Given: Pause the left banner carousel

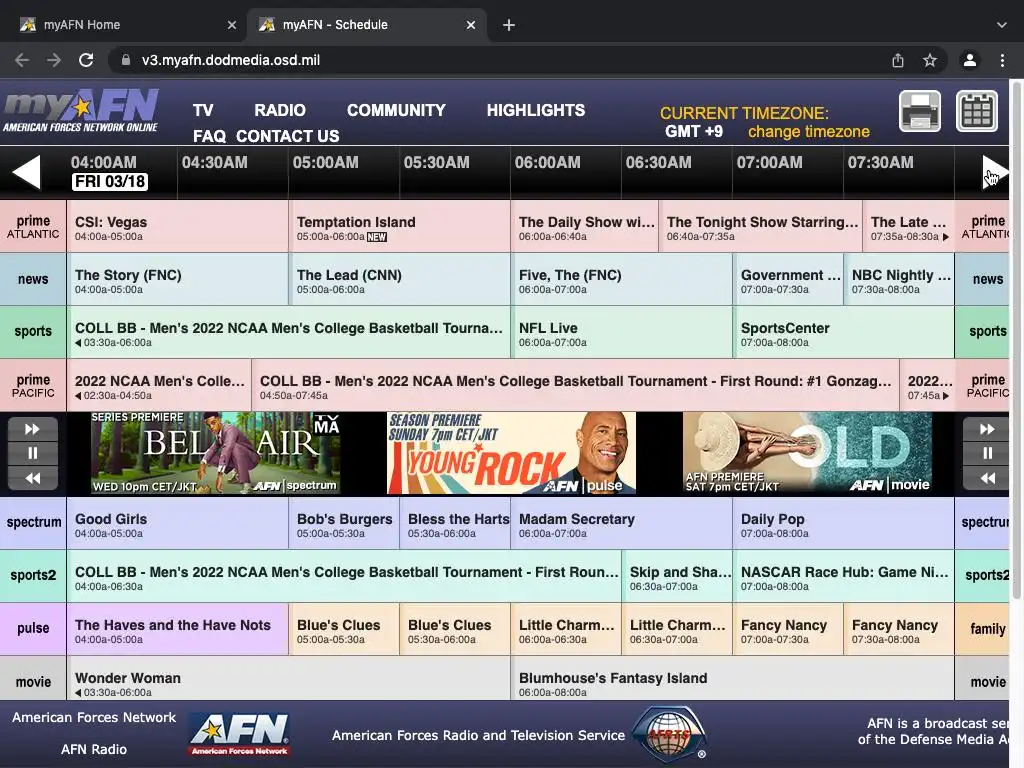Looking at the screenshot, I should [x=33, y=453].
